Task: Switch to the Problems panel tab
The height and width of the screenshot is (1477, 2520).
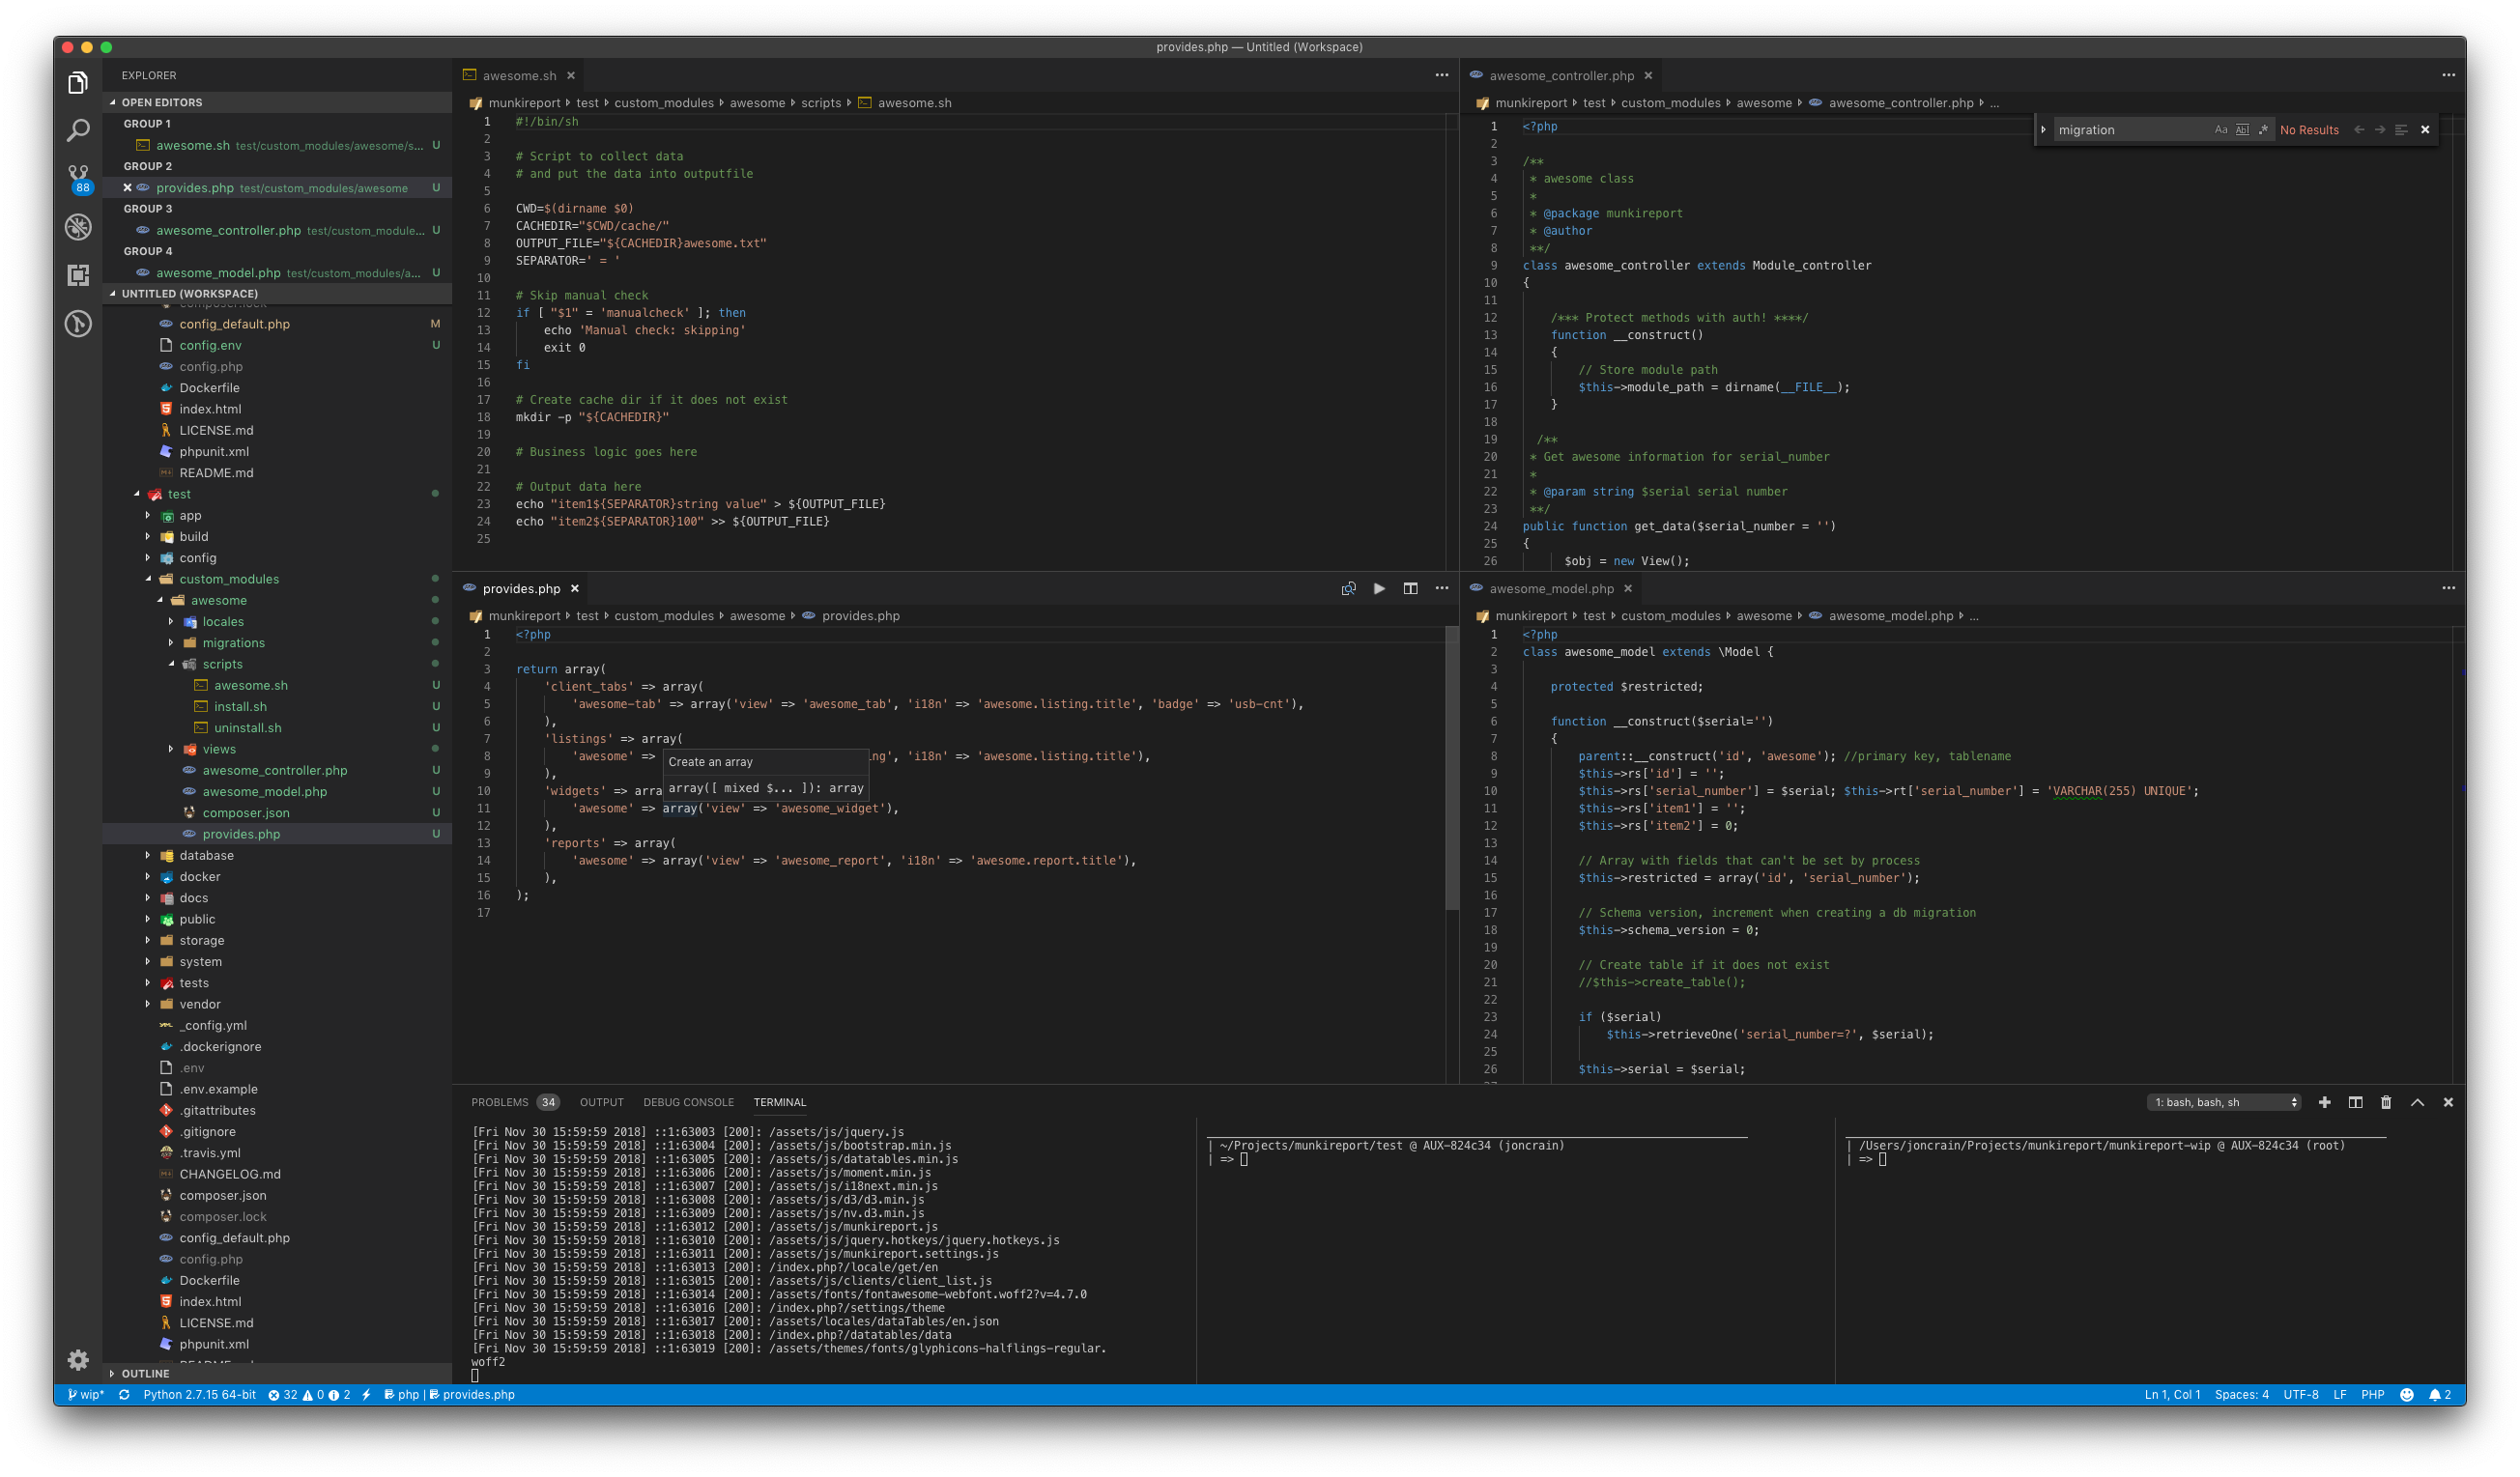Action: pyautogui.click(x=499, y=1102)
